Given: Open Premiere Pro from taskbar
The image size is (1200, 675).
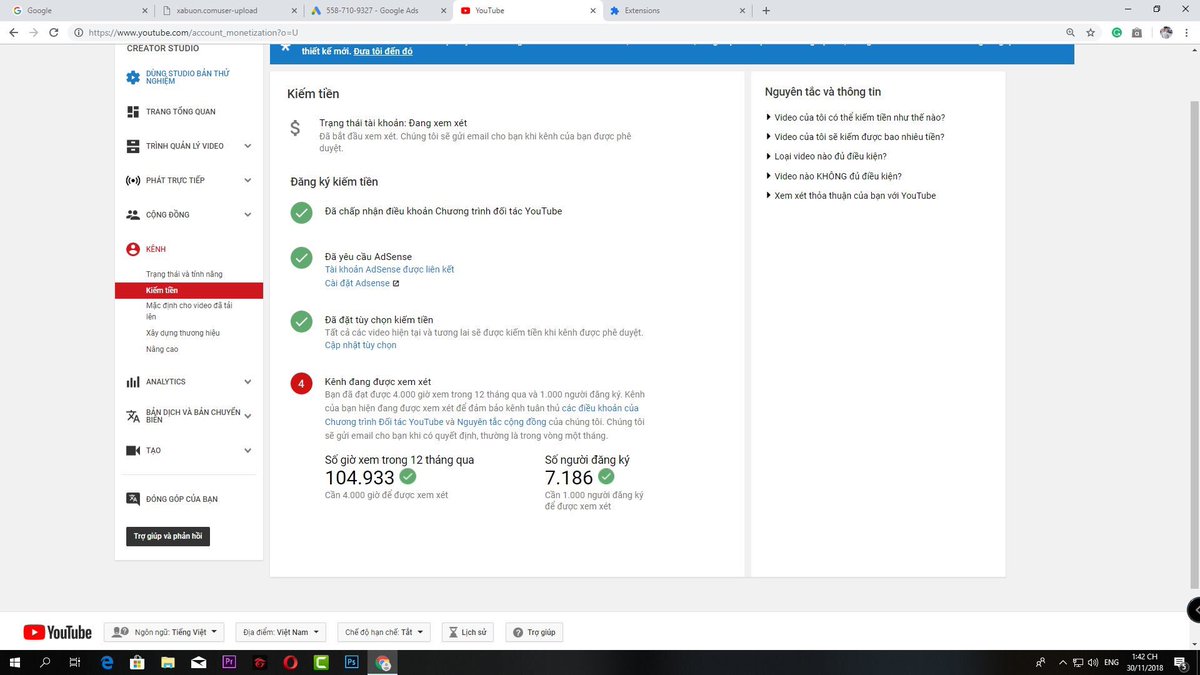Looking at the screenshot, I should [229, 662].
